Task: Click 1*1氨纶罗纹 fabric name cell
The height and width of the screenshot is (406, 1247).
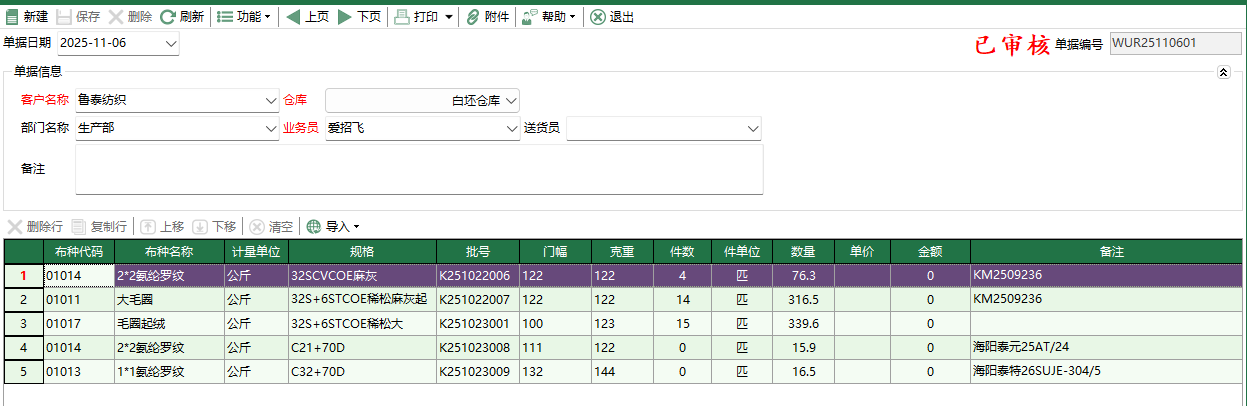Action: (x=169, y=372)
